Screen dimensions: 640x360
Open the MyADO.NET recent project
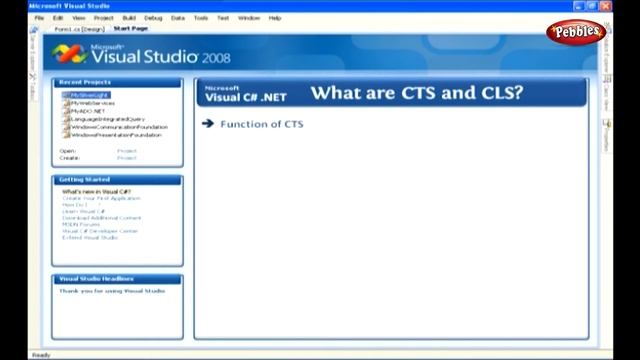(x=84, y=111)
